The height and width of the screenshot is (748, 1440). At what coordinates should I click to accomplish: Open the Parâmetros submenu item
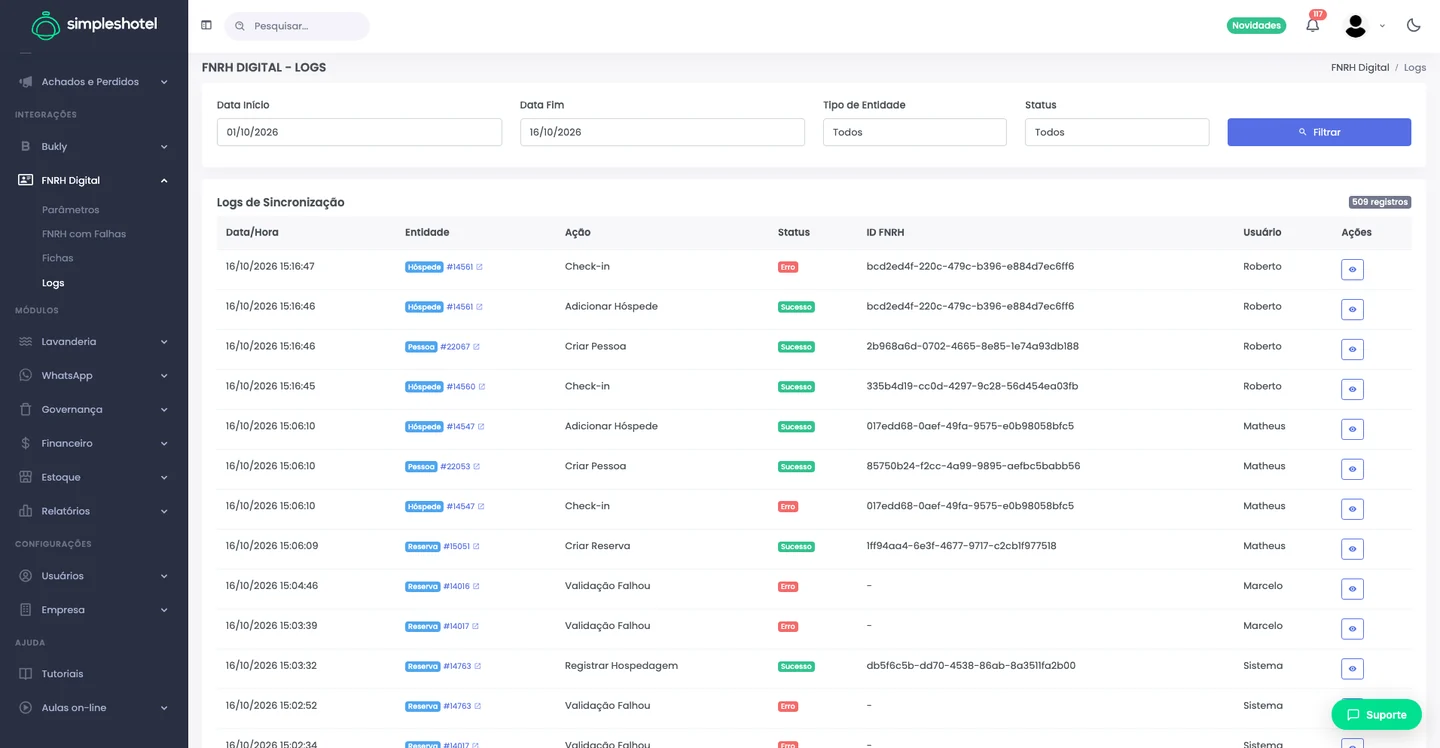(71, 210)
